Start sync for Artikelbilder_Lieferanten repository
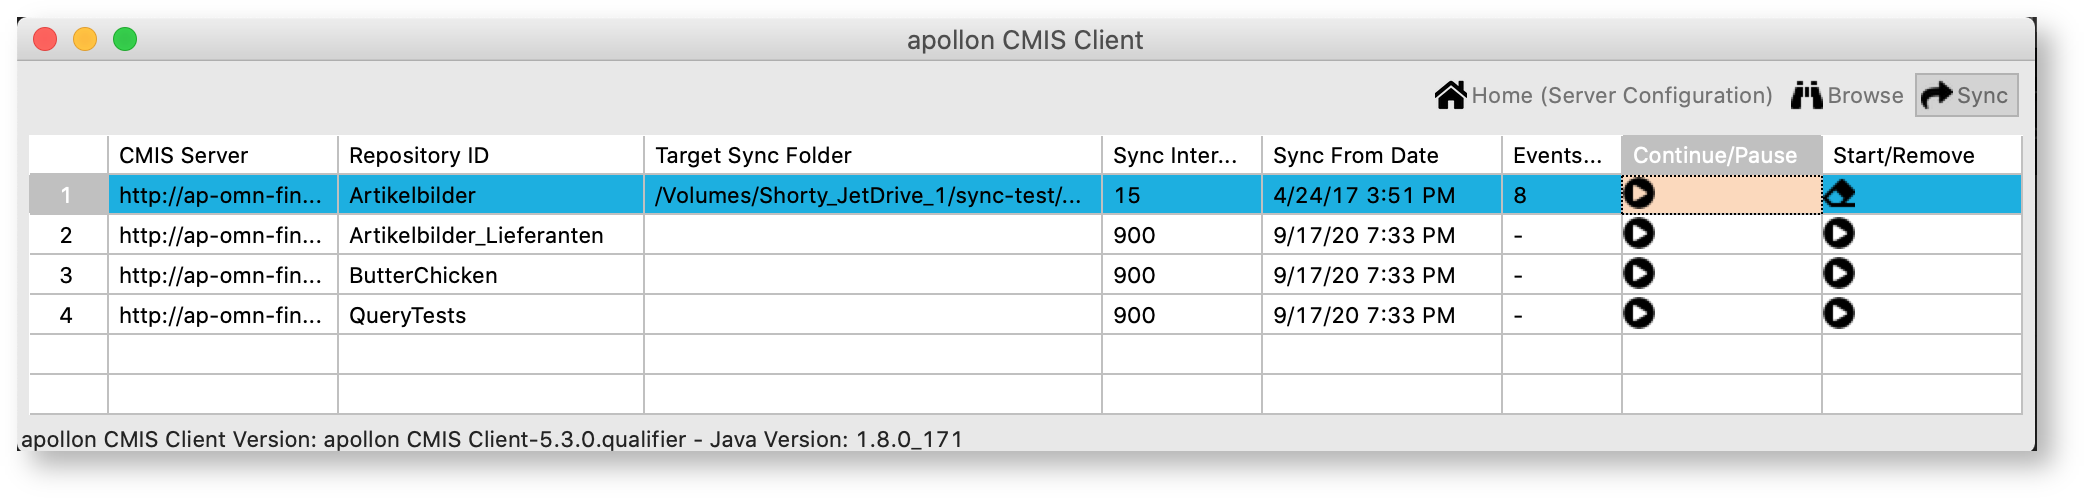This screenshot has height=499, width=2085. pos(1839,233)
